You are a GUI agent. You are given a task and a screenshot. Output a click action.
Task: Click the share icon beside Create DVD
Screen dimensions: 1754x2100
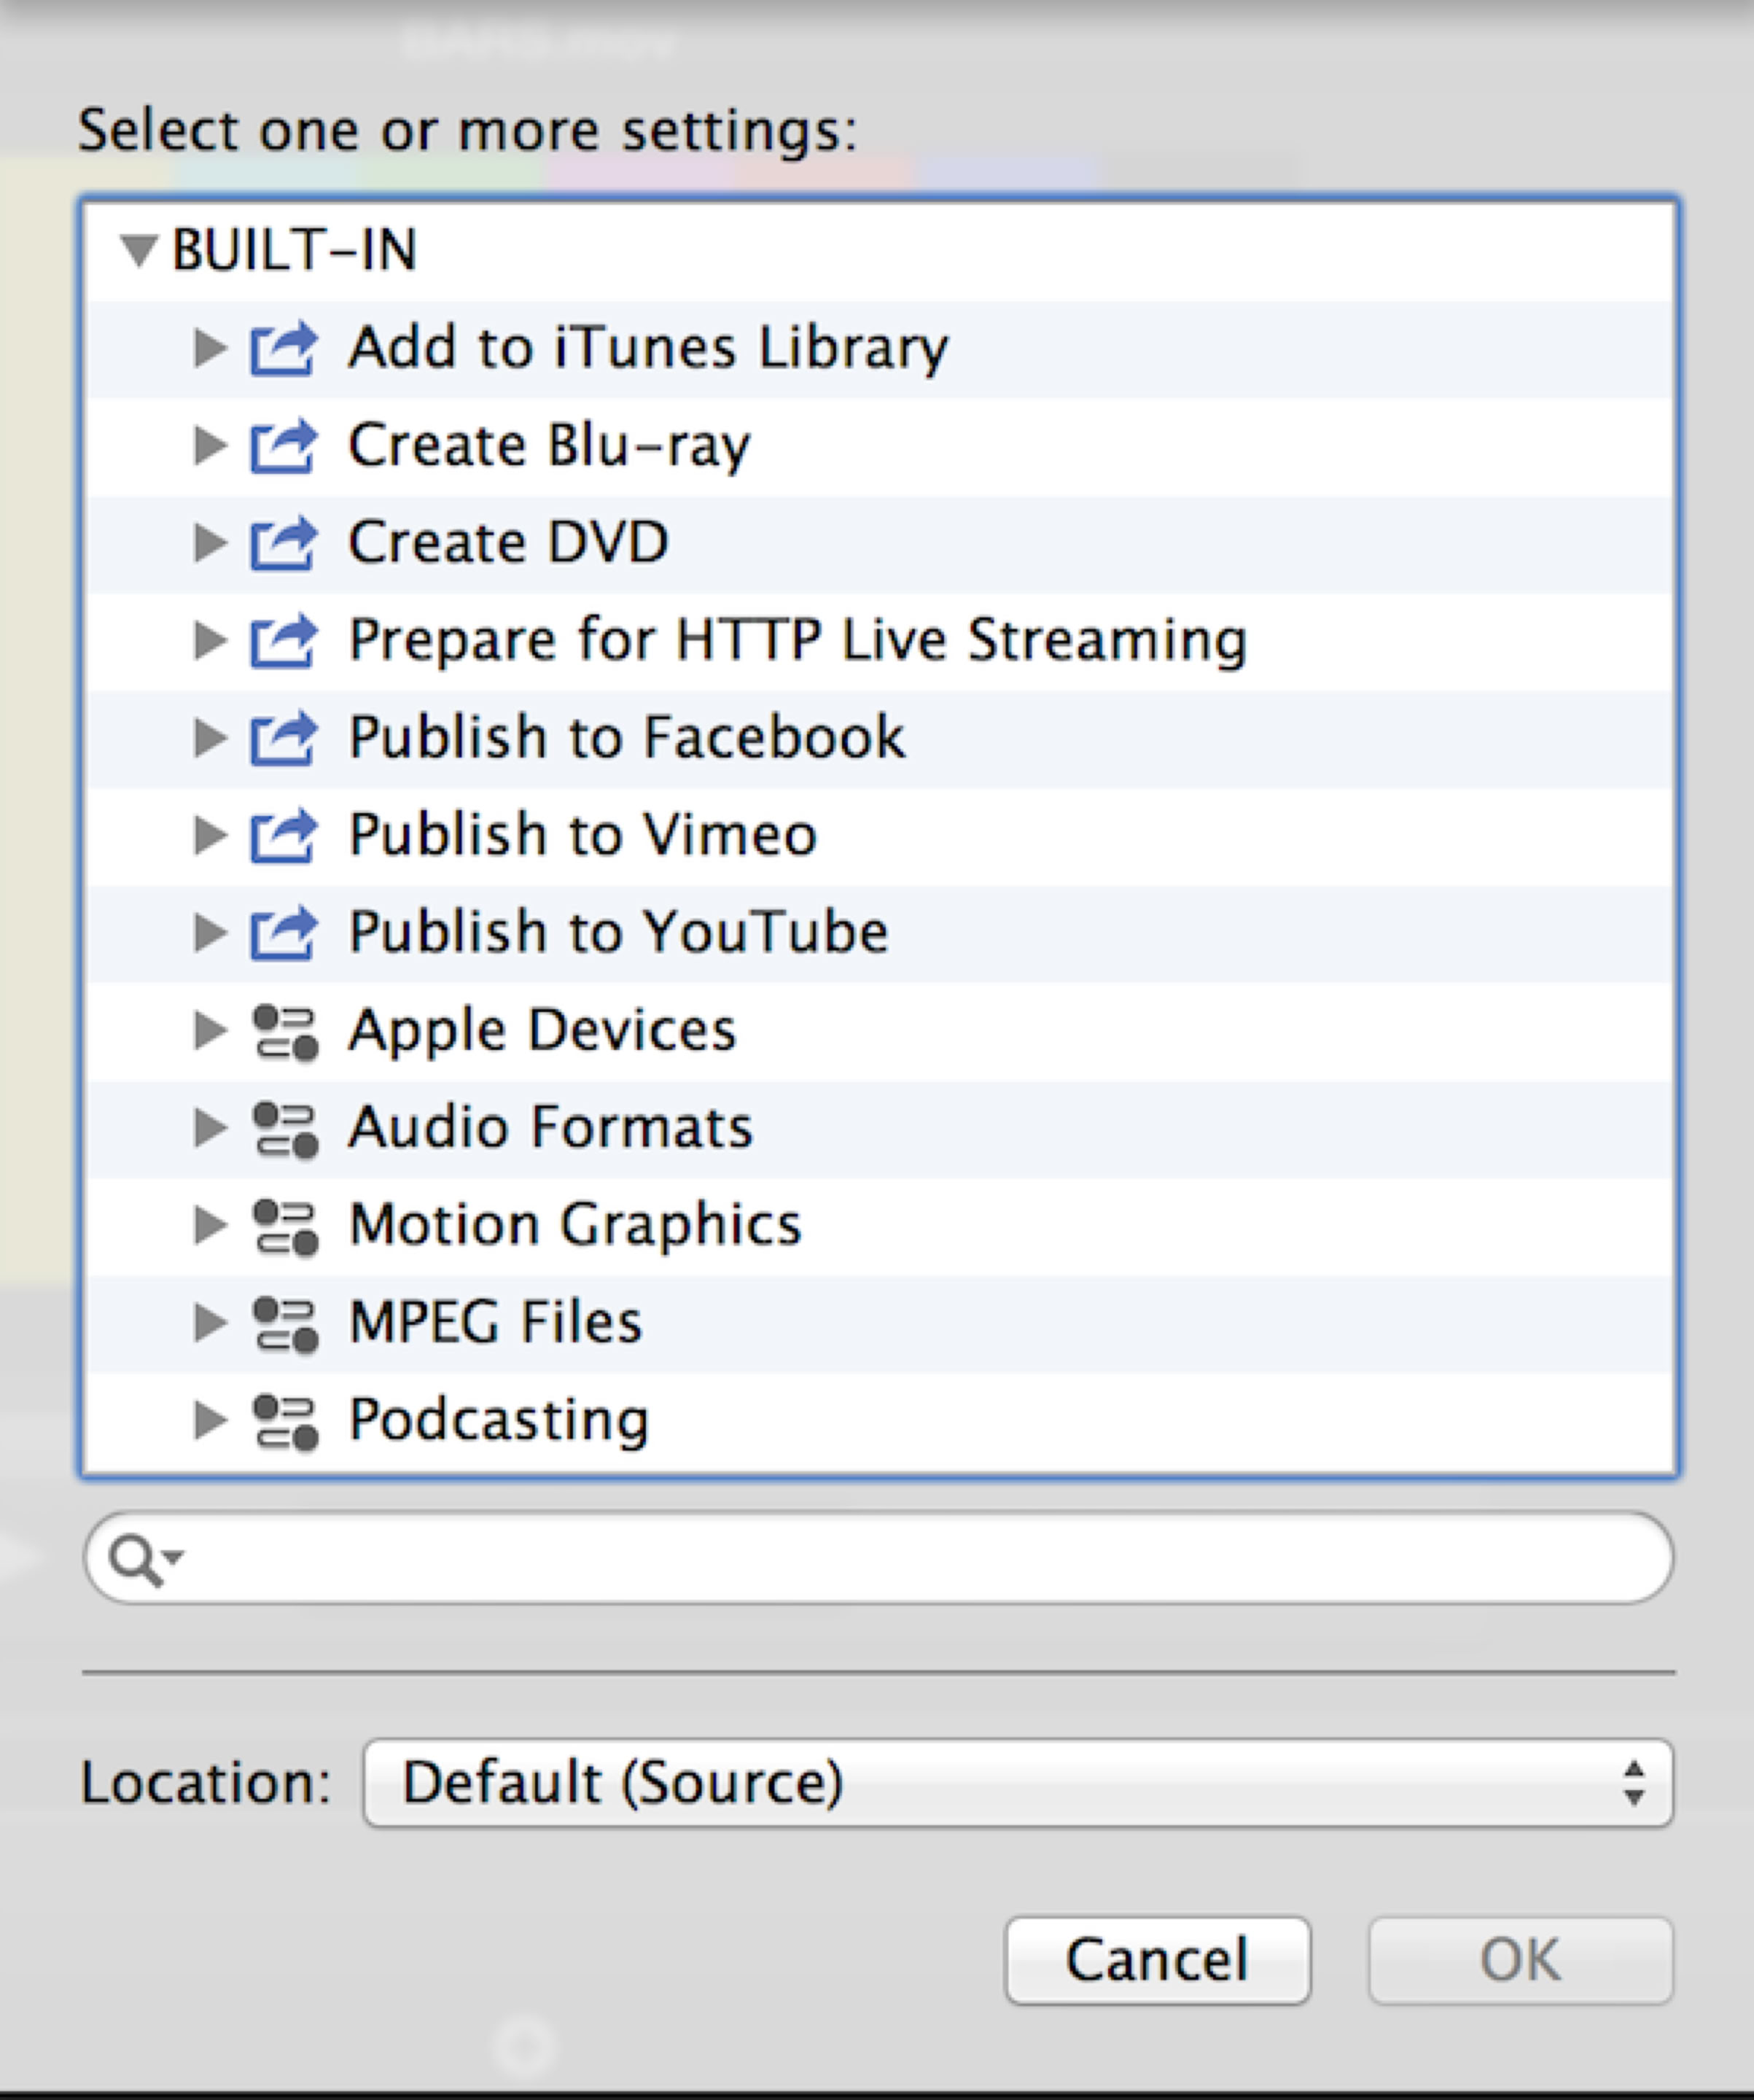[283, 543]
